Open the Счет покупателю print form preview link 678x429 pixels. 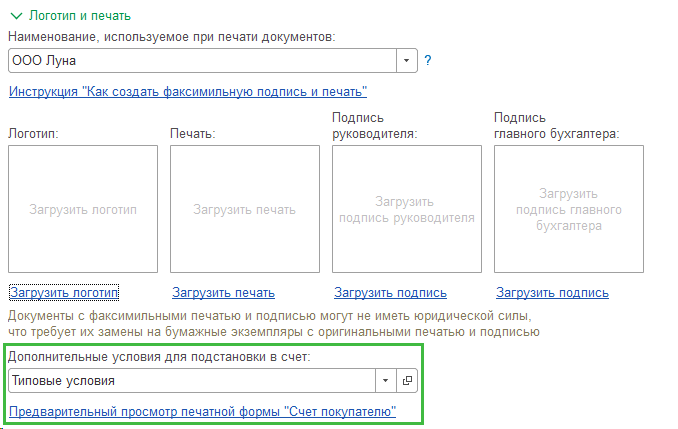(202, 411)
